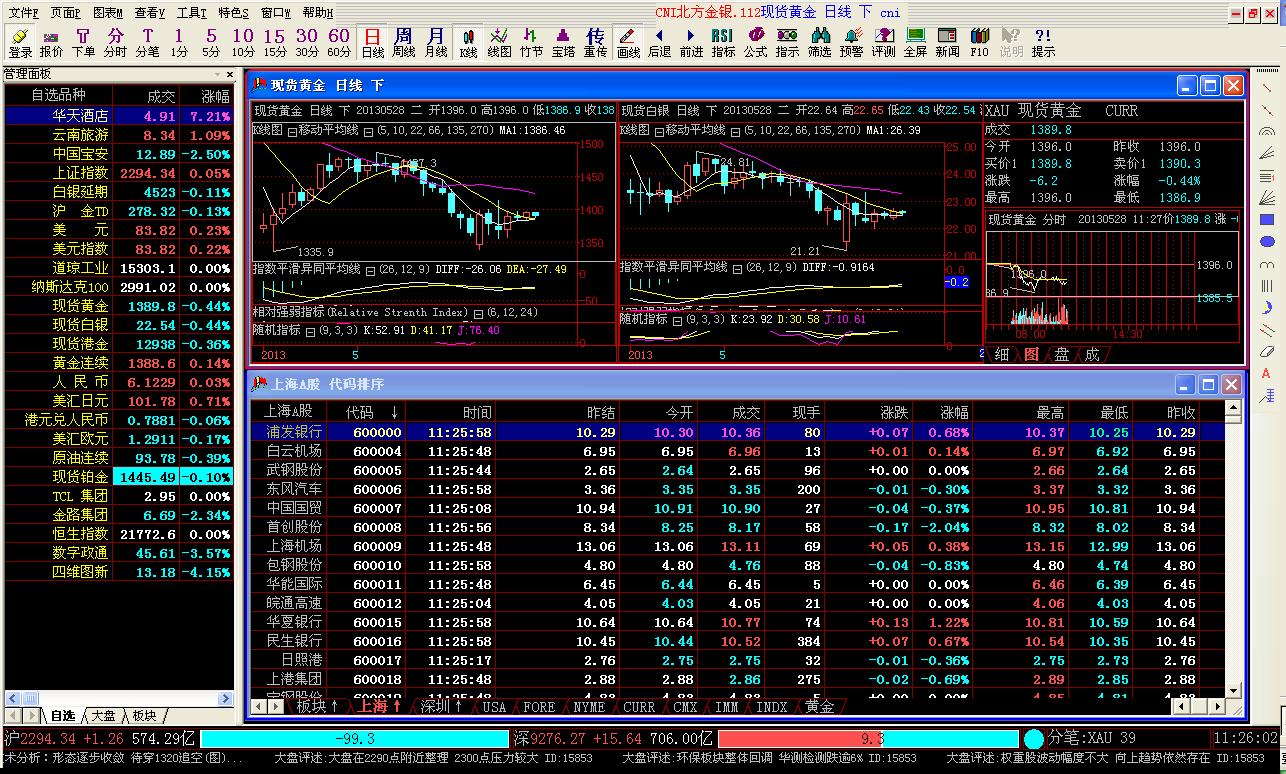Click the 登录 login toolbar icon

pyautogui.click(x=20, y=42)
